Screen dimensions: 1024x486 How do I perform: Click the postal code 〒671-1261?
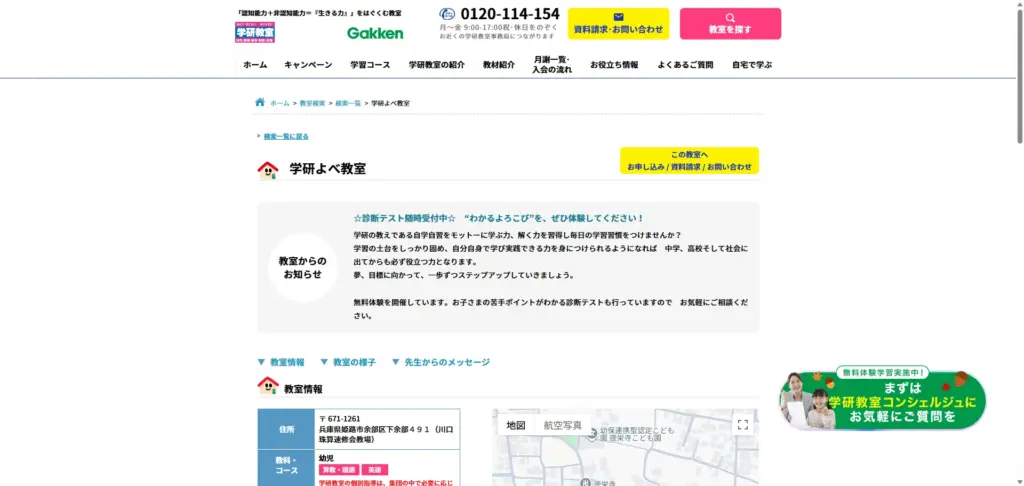tap(340, 419)
